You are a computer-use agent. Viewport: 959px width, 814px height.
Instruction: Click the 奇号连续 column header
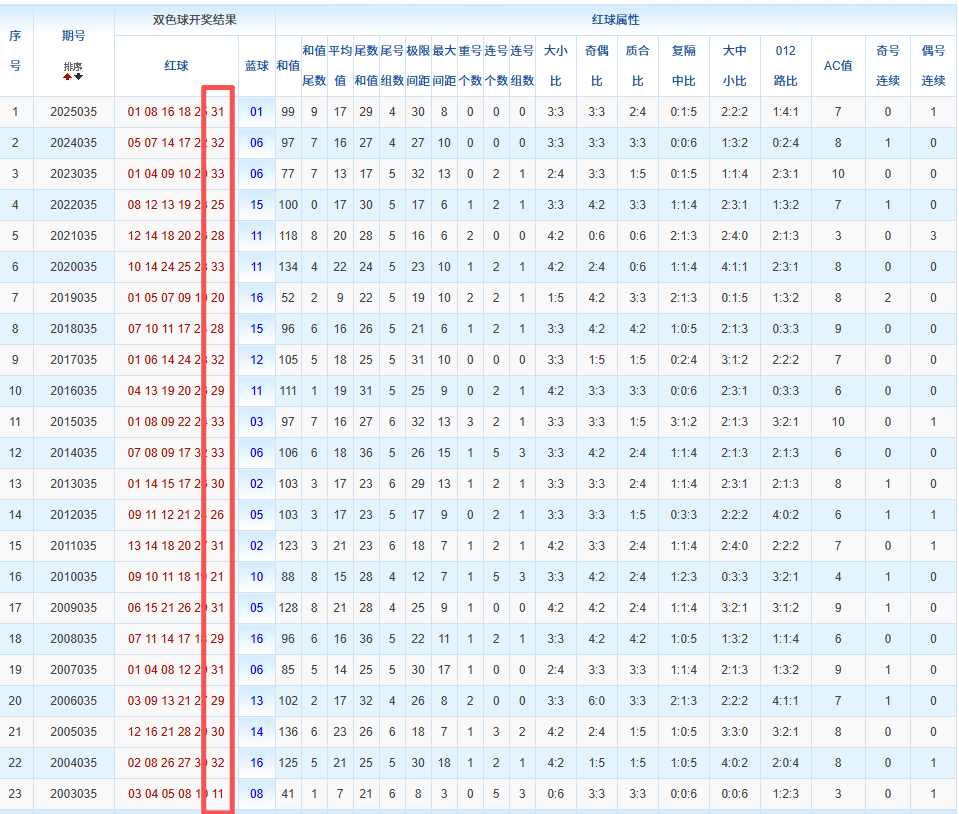pyautogui.click(x=887, y=65)
